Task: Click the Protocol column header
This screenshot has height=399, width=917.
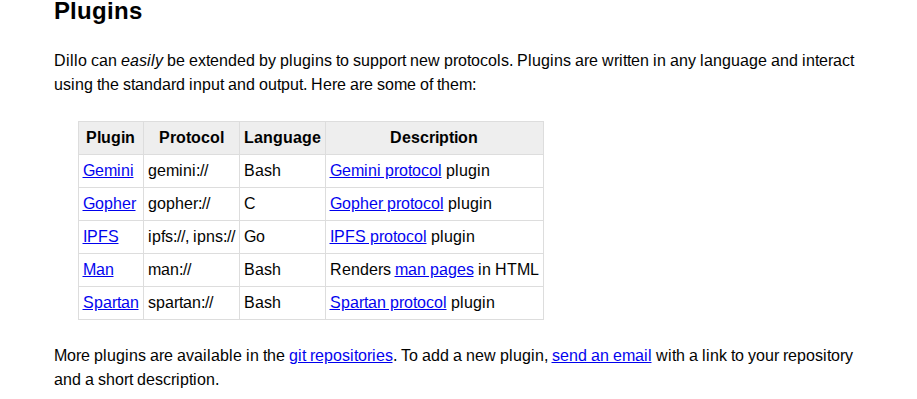Action: 191,137
